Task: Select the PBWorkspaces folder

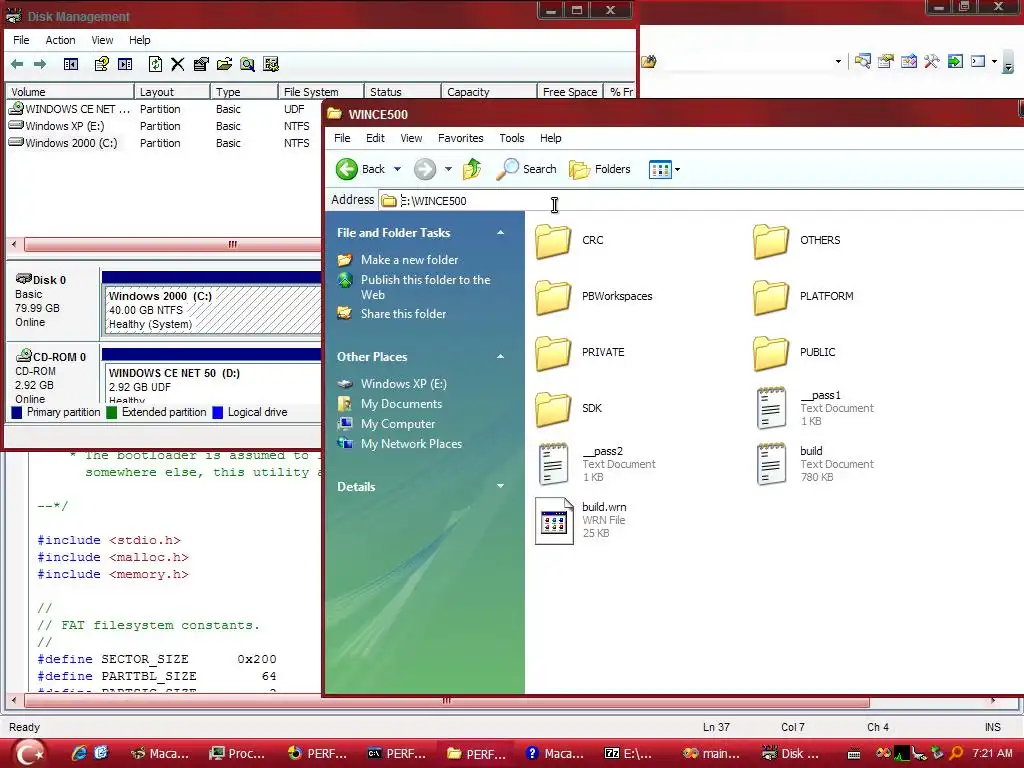Action: pos(594,296)
